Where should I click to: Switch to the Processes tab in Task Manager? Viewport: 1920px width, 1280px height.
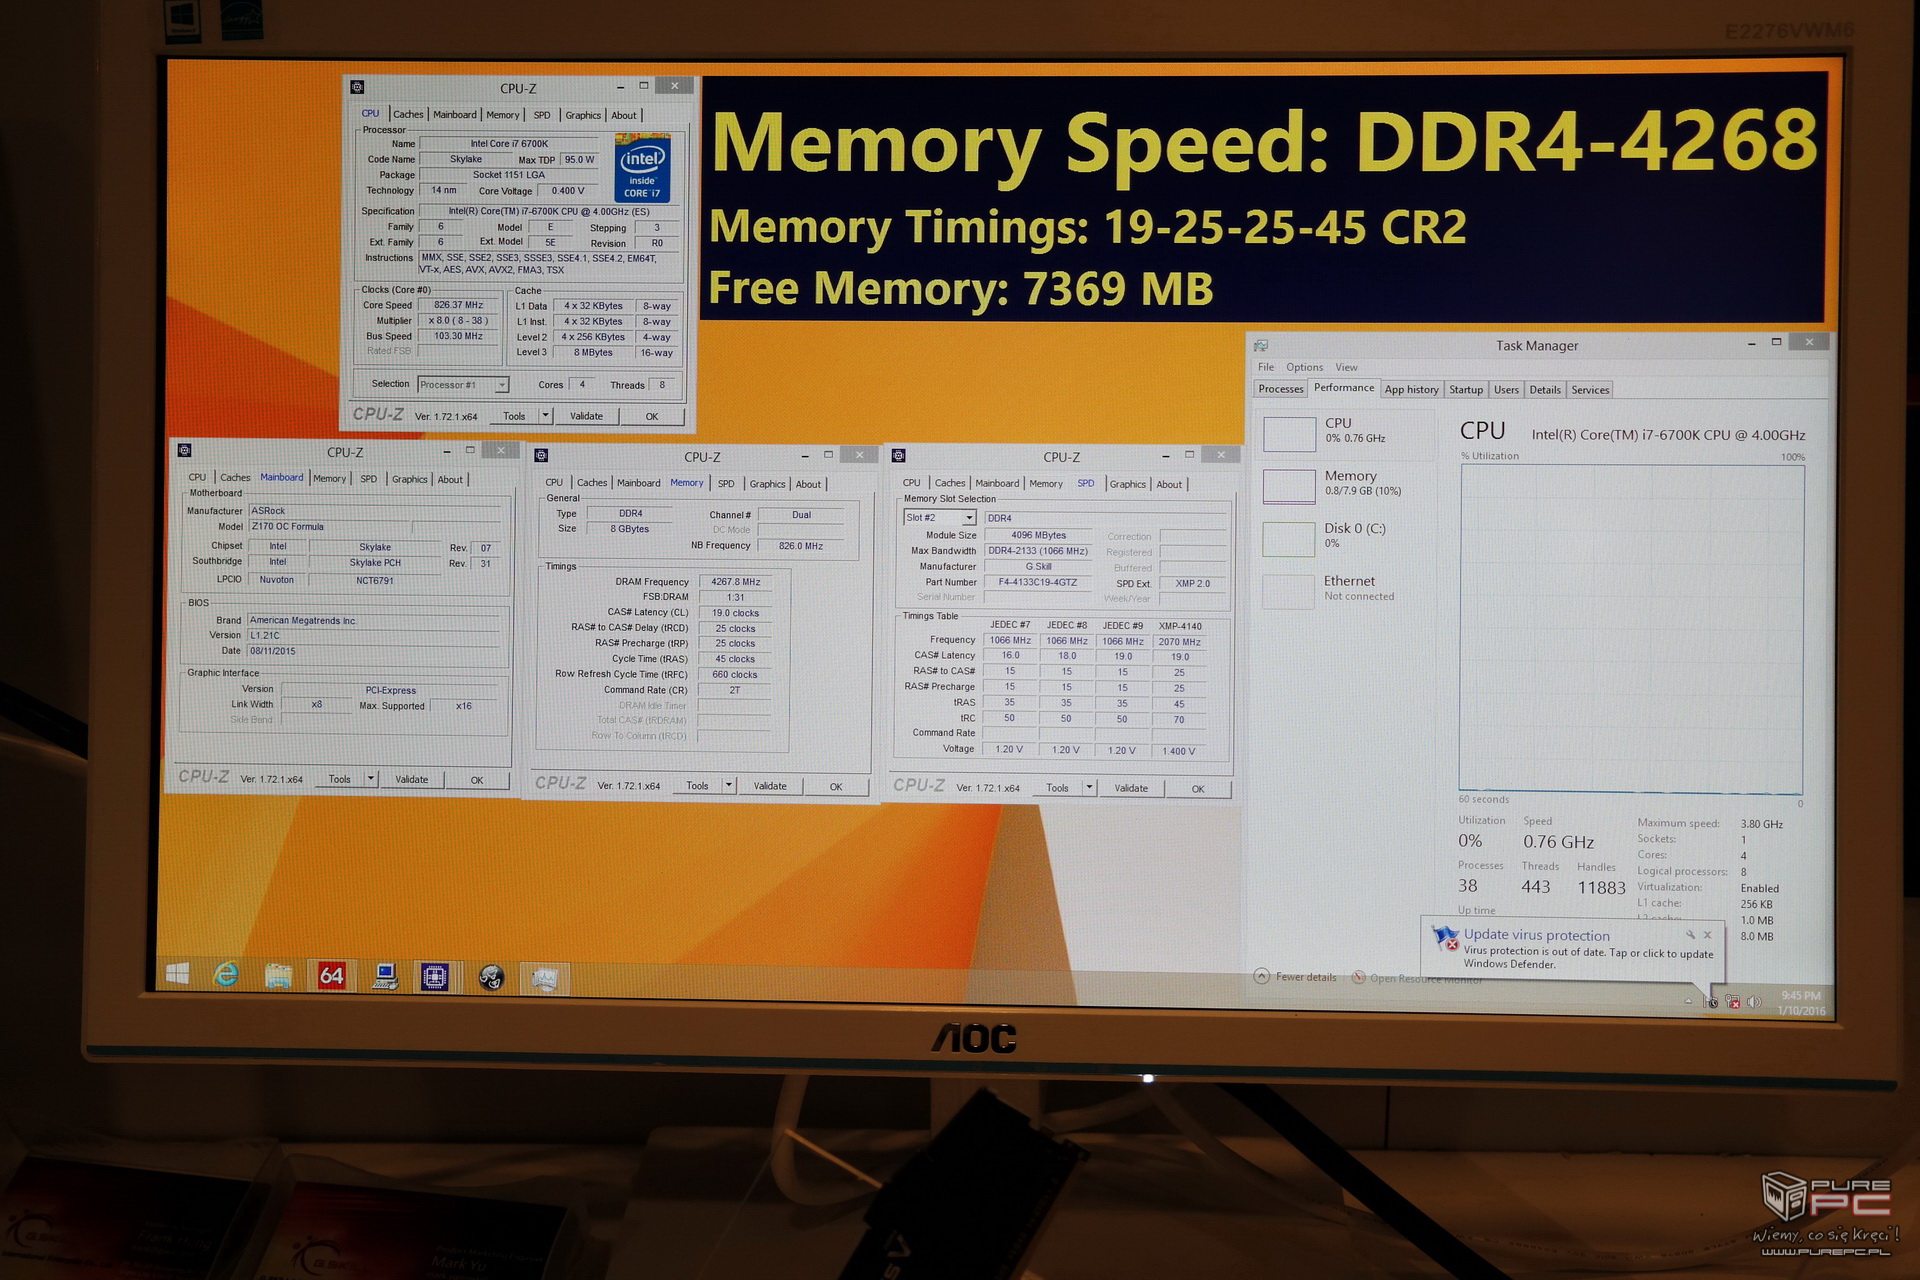[1281, 389]
